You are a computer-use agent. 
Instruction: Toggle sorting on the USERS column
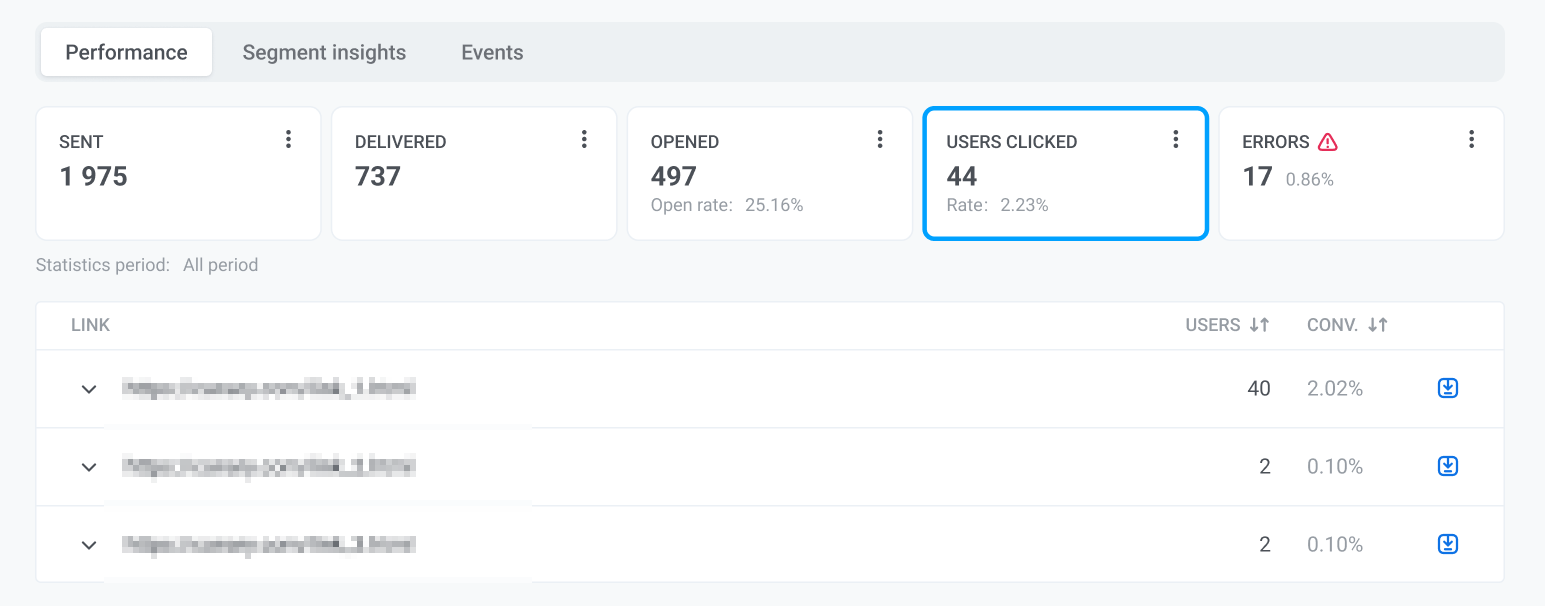[1259, 325]
